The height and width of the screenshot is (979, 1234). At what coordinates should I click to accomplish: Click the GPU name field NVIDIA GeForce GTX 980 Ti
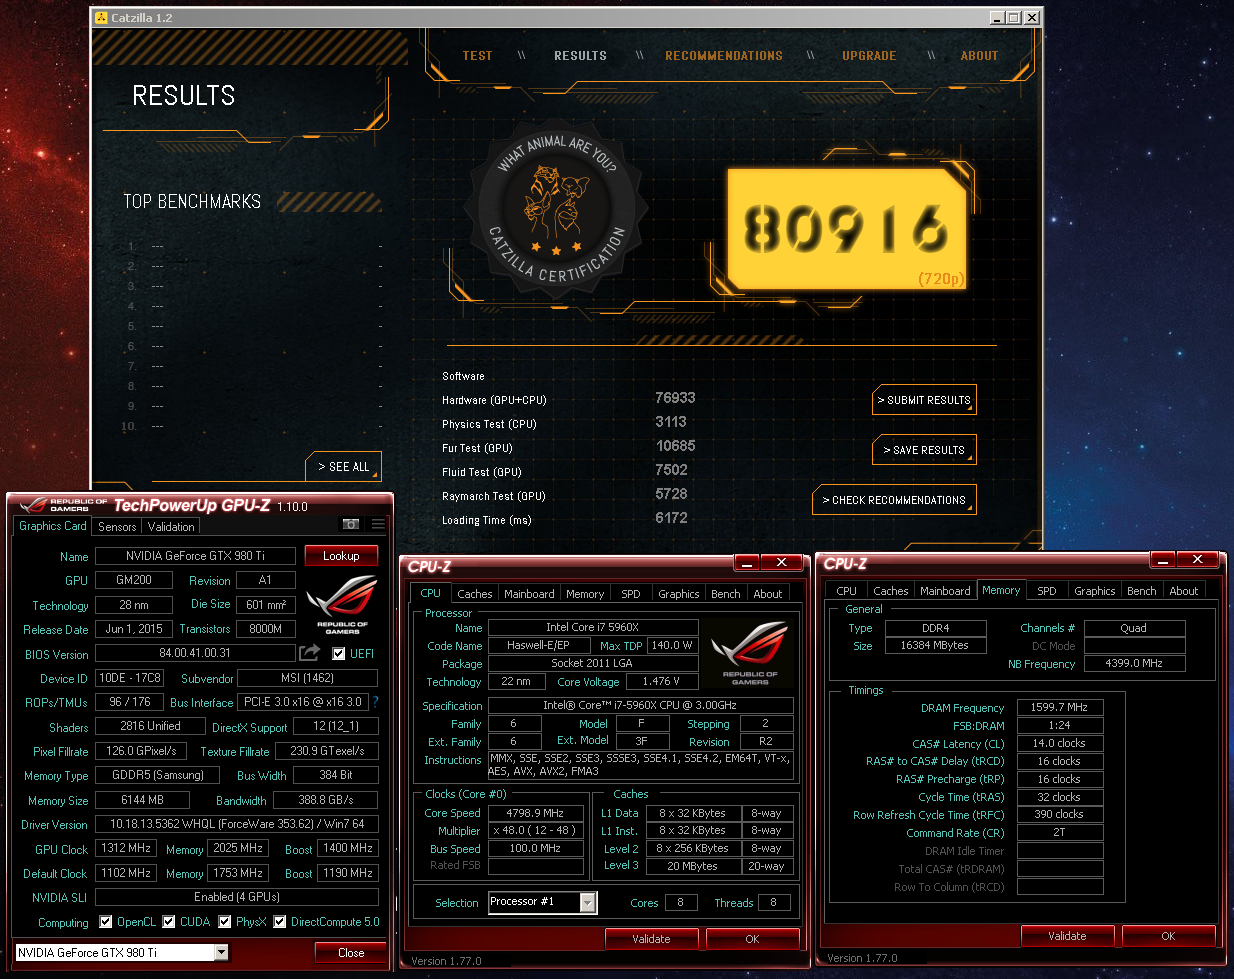(x=195, y=556)
